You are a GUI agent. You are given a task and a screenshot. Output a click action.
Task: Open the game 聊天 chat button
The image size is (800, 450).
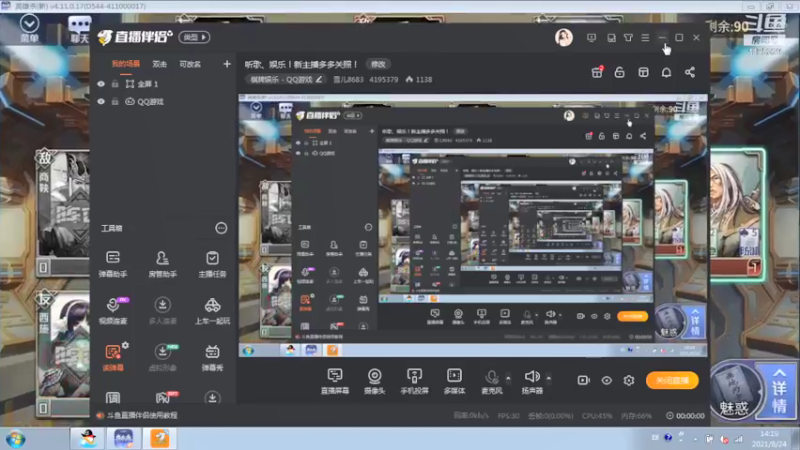pyautogui.click(x=80, y=29)
